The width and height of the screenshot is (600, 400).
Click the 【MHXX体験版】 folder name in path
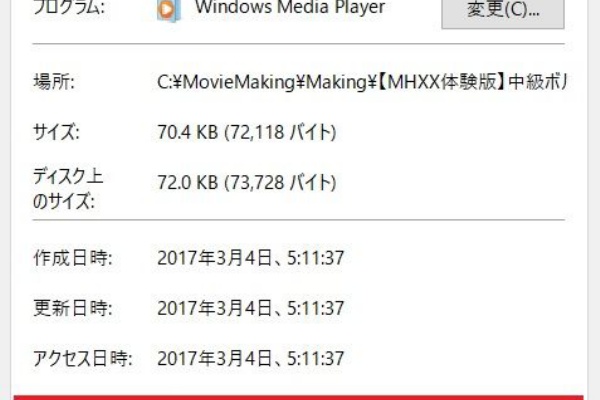(x=442, y=82)
